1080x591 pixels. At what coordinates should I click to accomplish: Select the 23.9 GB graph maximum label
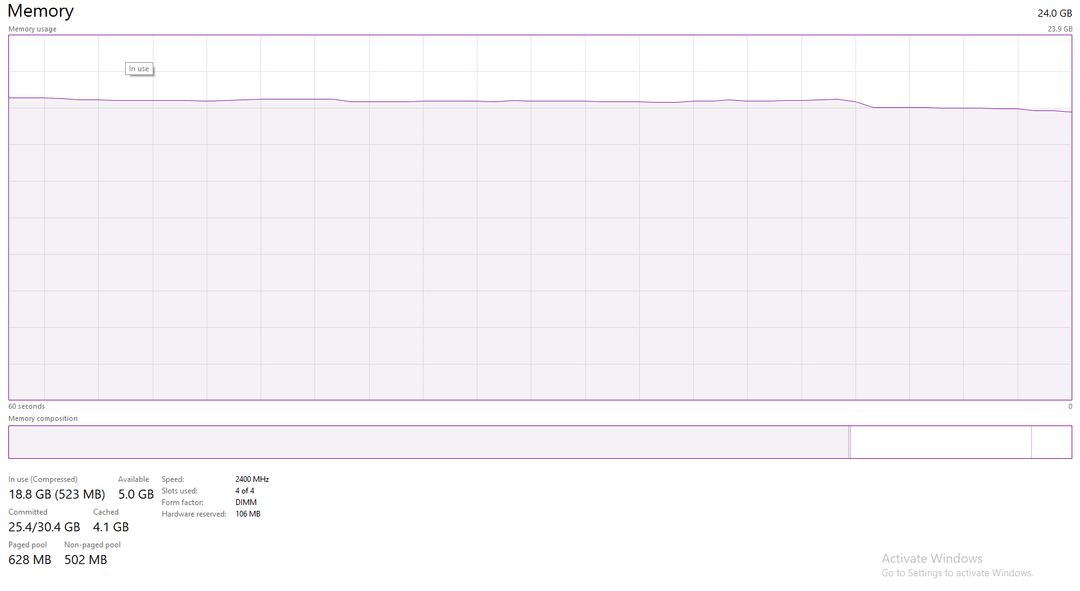[1059, 29]
